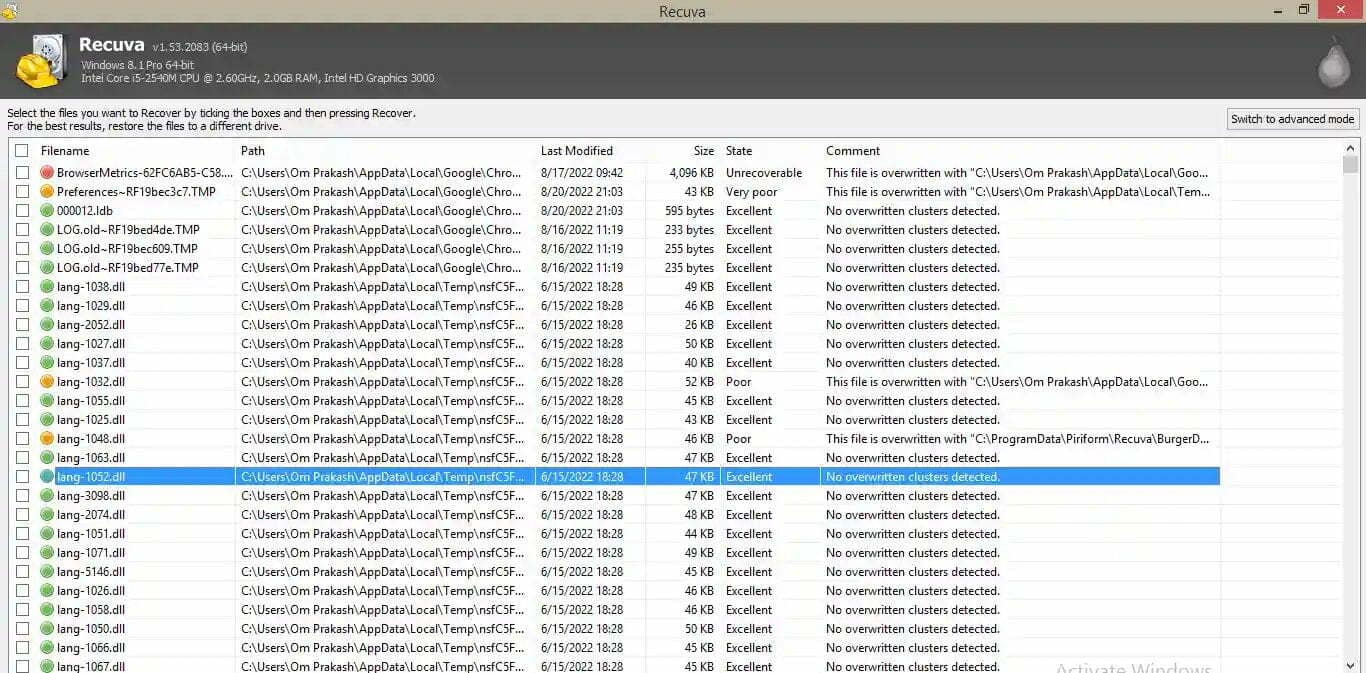Select the green status icon for lang-1051.dll
Image resolution: width=1366 pixels, height=673 pixels.
pos(47,534)
